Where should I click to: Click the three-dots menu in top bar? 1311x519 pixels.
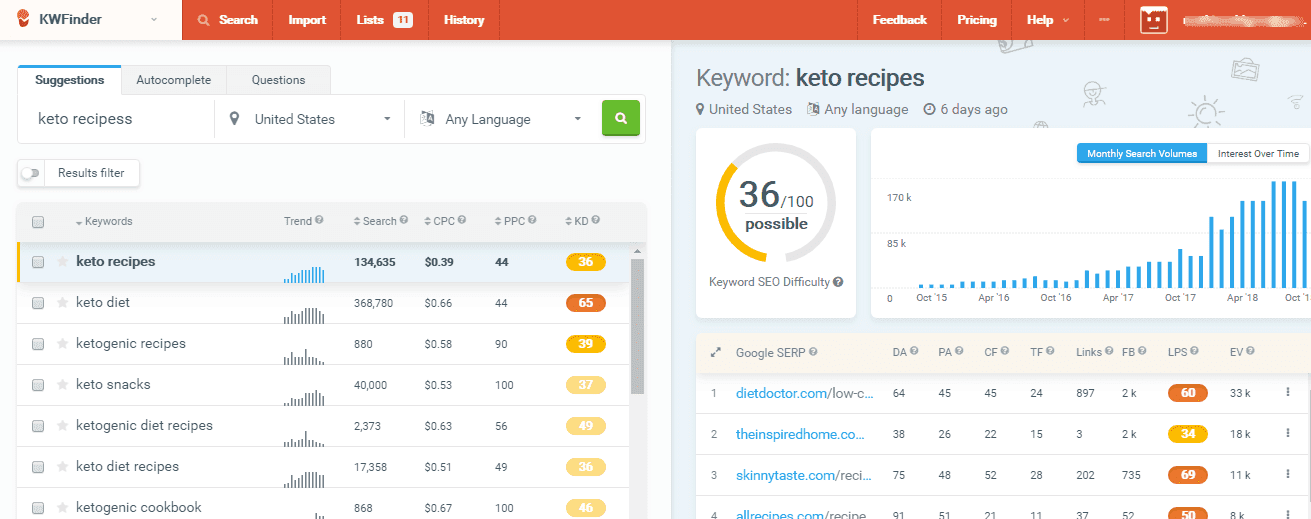(x=1103, y=20)
